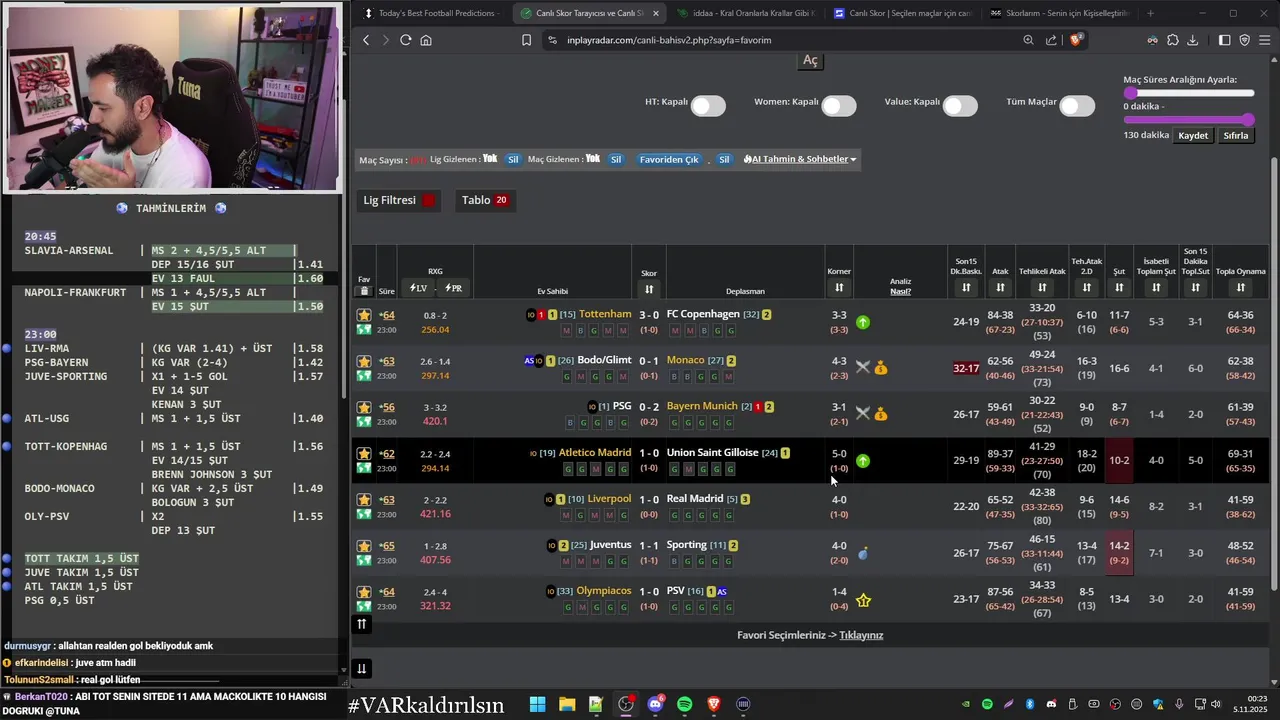Toggle the Value: Kapalı switch
Viewport: 1280px width, 720px height.
(960, 106)
